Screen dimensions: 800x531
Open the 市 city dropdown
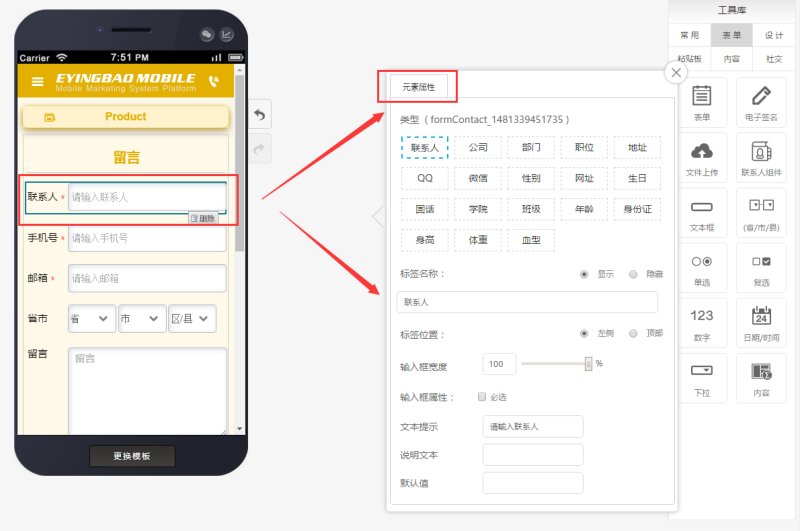coord(142,318)
